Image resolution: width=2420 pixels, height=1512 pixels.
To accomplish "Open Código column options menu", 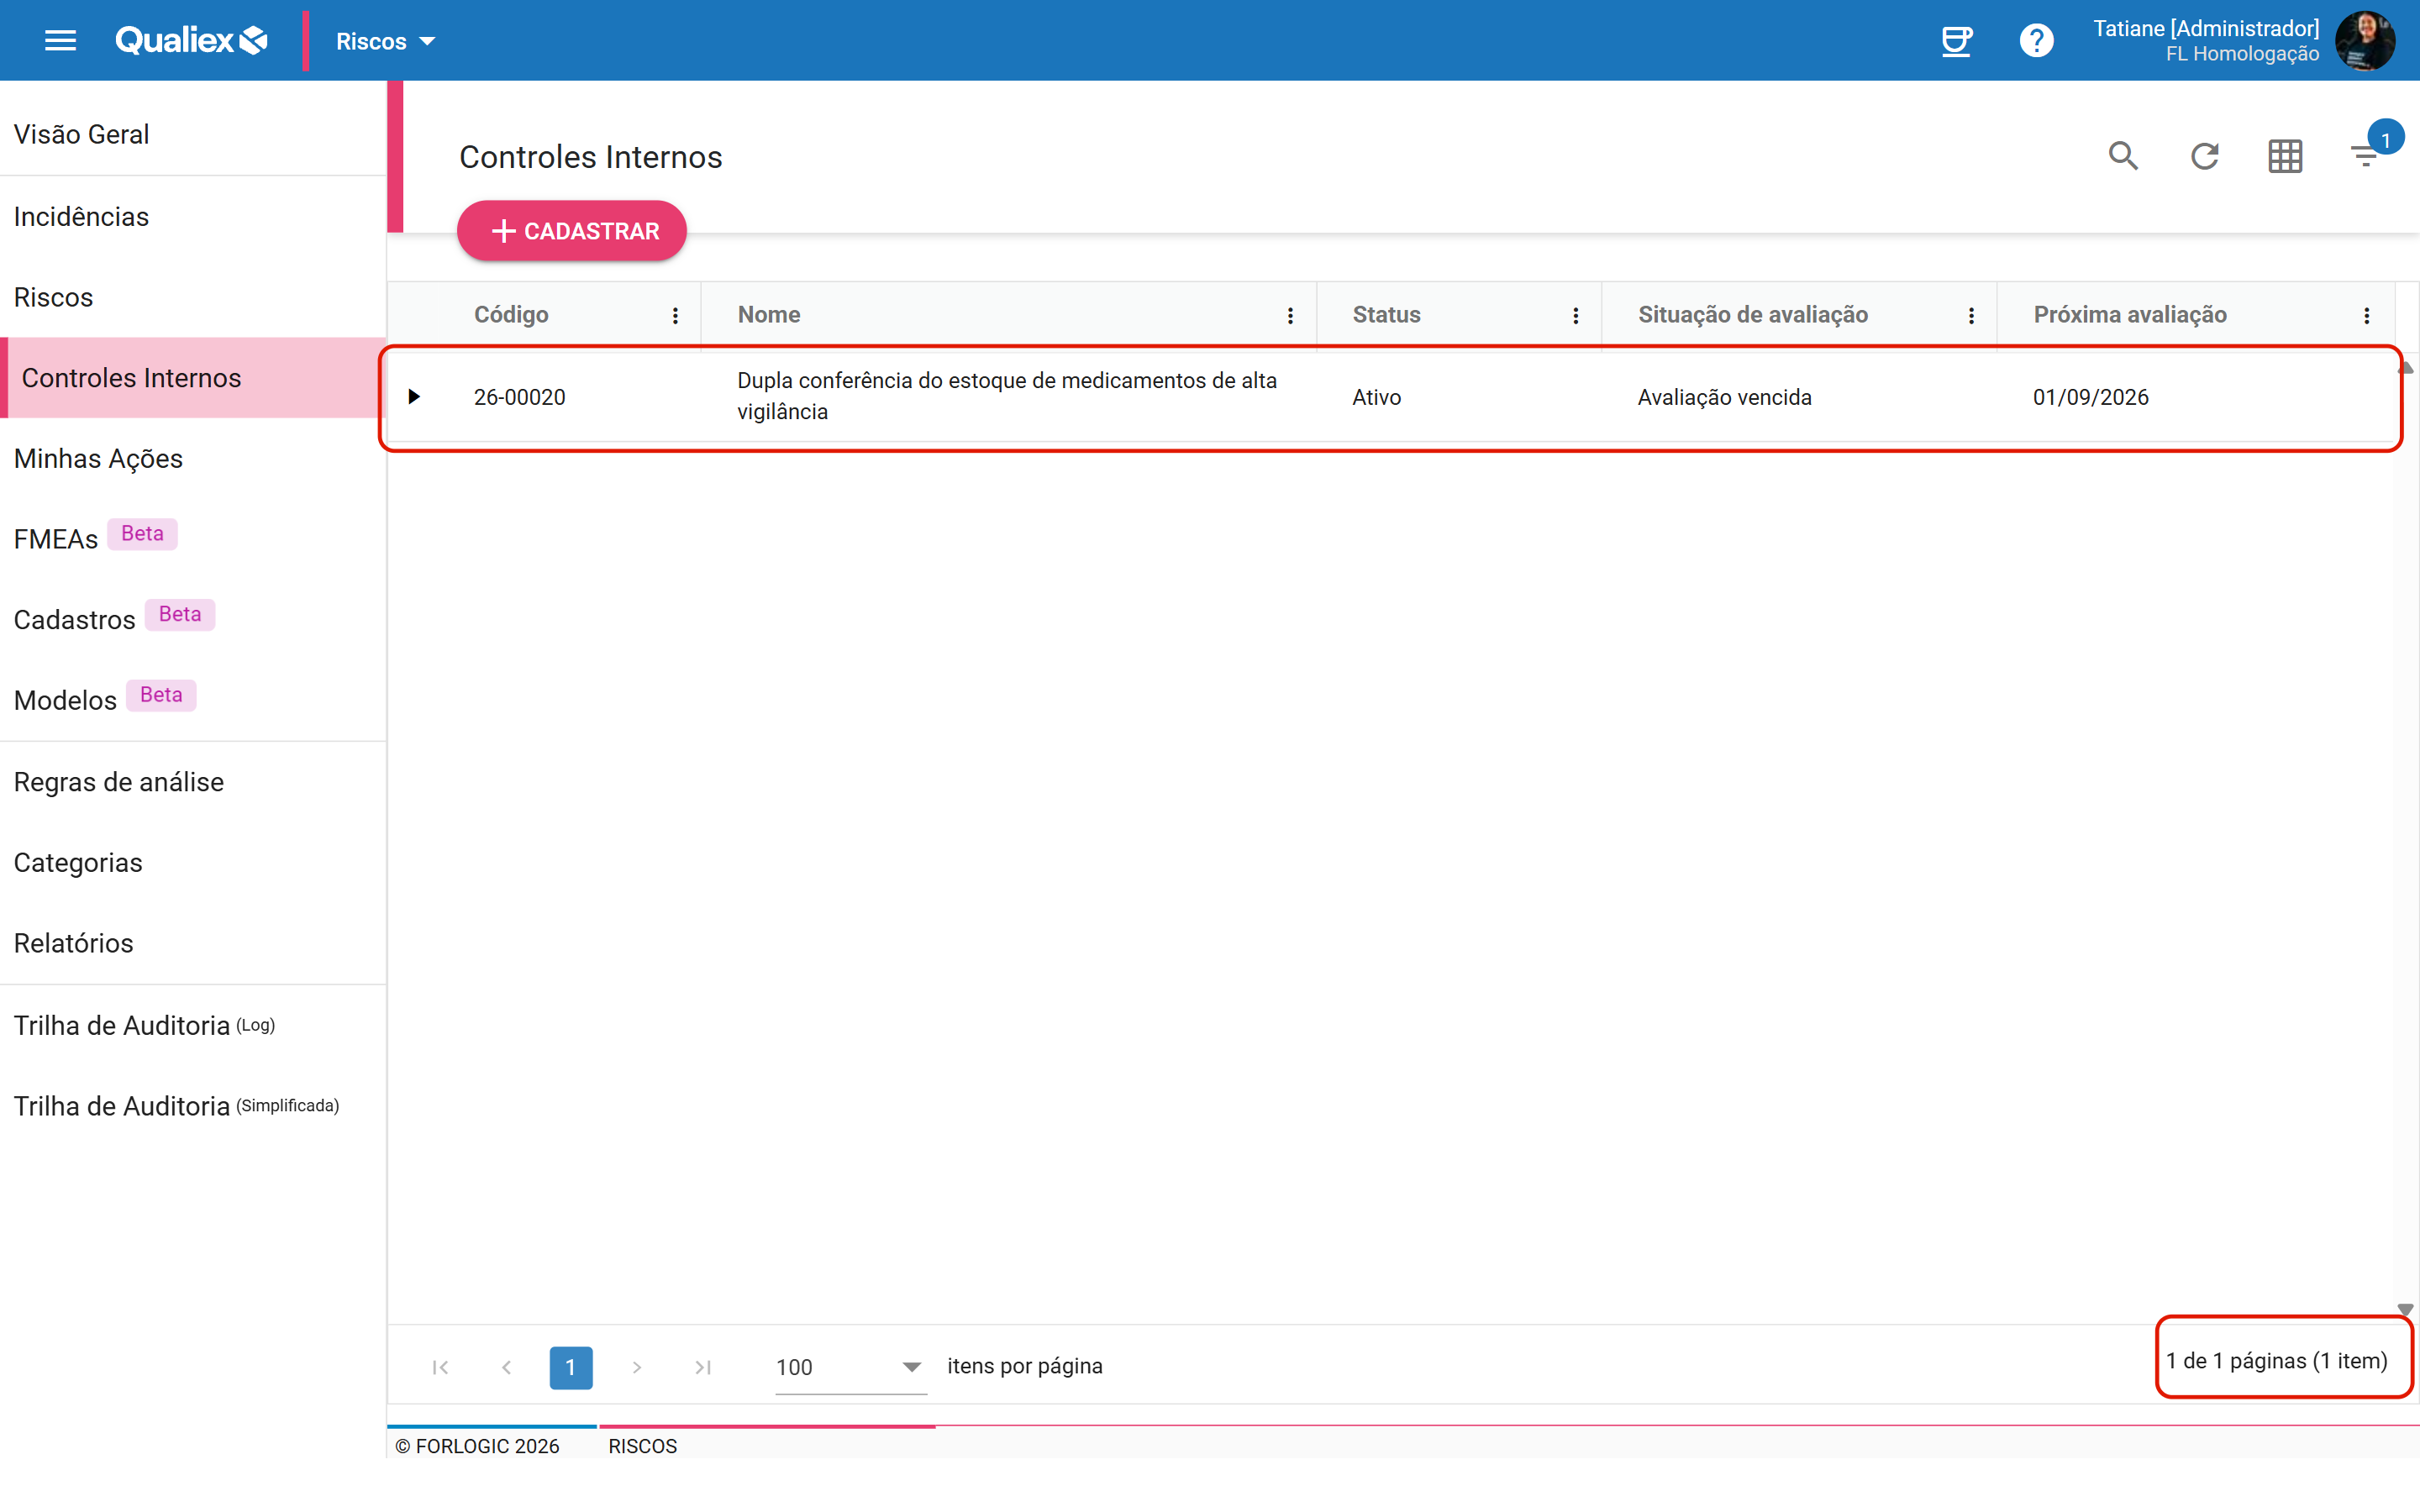I will pyautogui.click(x=676, y=315).
